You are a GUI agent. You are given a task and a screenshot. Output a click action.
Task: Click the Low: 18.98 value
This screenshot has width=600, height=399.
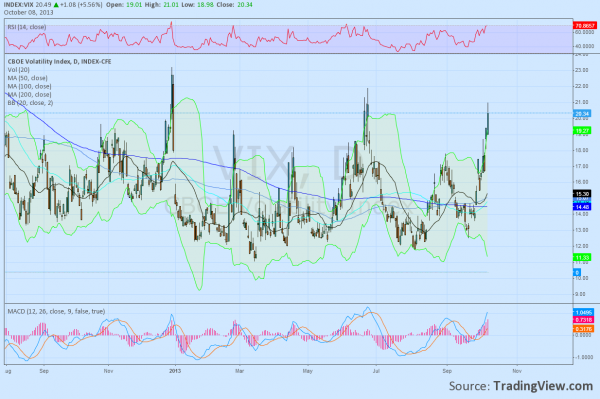tap(197, 5)
